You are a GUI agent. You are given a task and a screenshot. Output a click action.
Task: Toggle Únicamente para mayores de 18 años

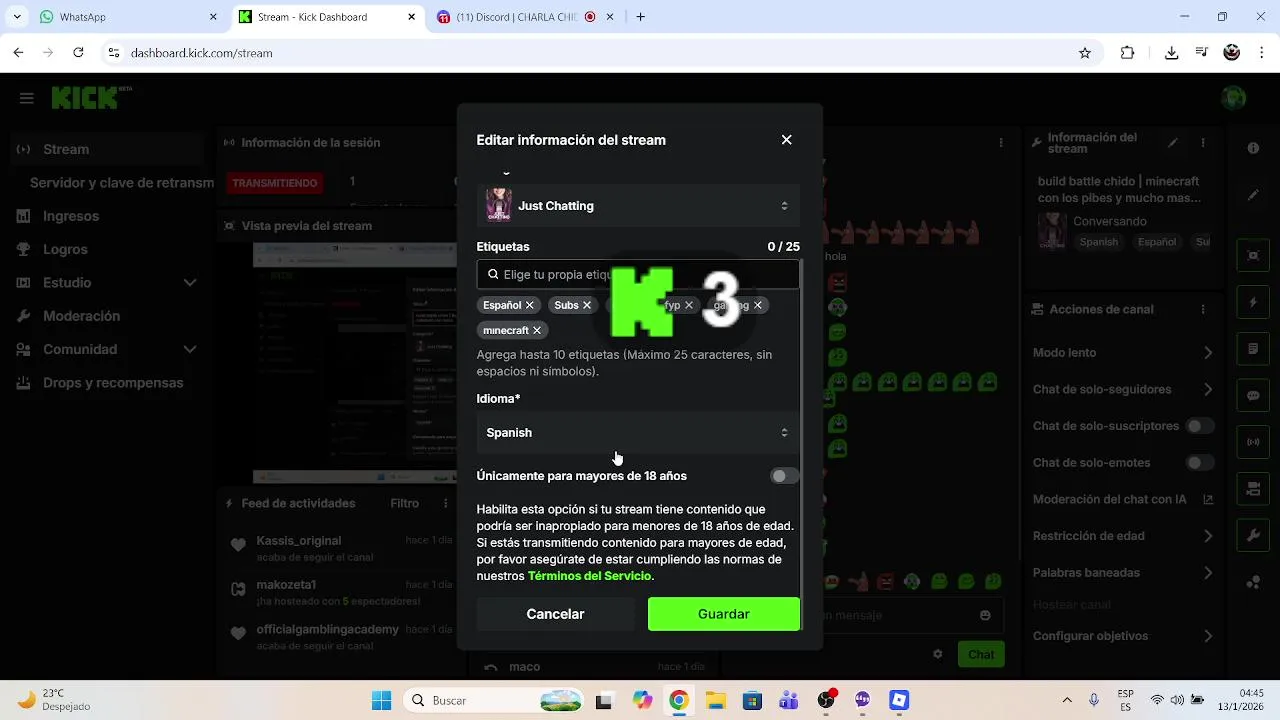[x=784, y=476]
